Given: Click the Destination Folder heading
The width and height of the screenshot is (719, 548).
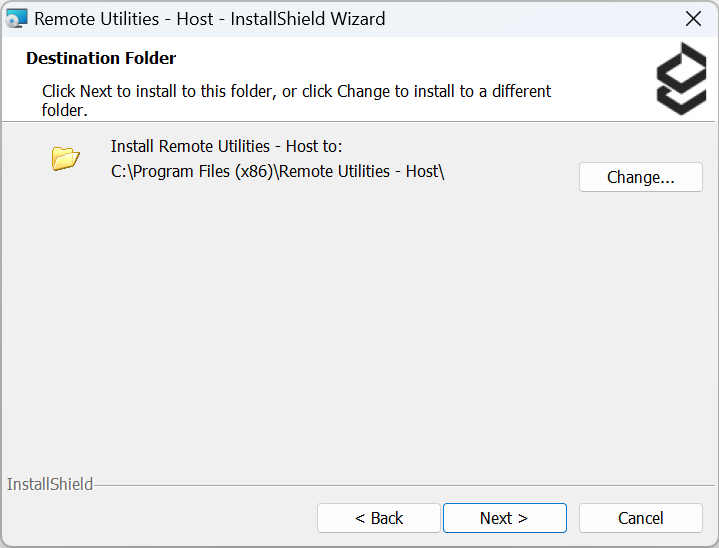Looking at the screenshot, I should click(x=101, y=58).
